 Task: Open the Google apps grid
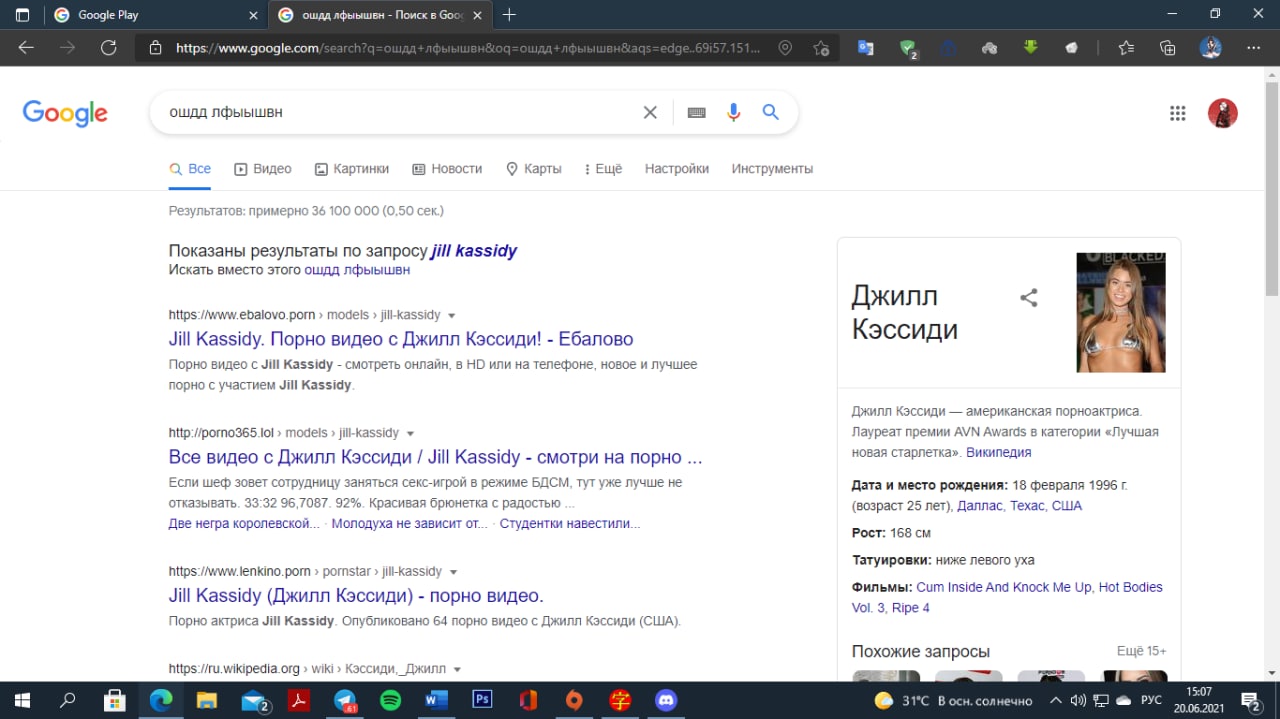pos(1178,113)
